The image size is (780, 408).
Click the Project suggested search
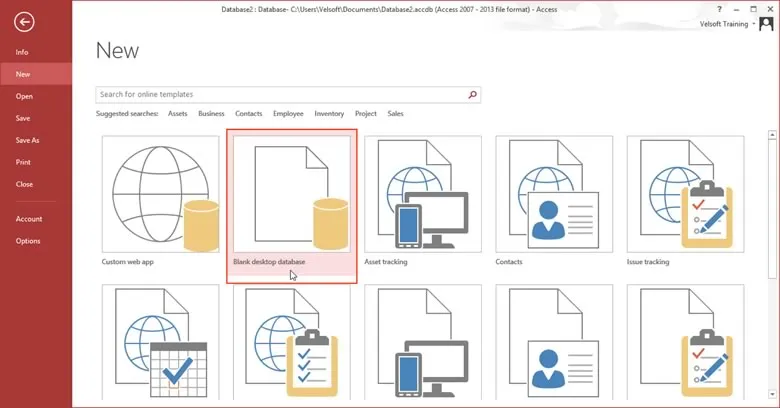pos(366,113)
